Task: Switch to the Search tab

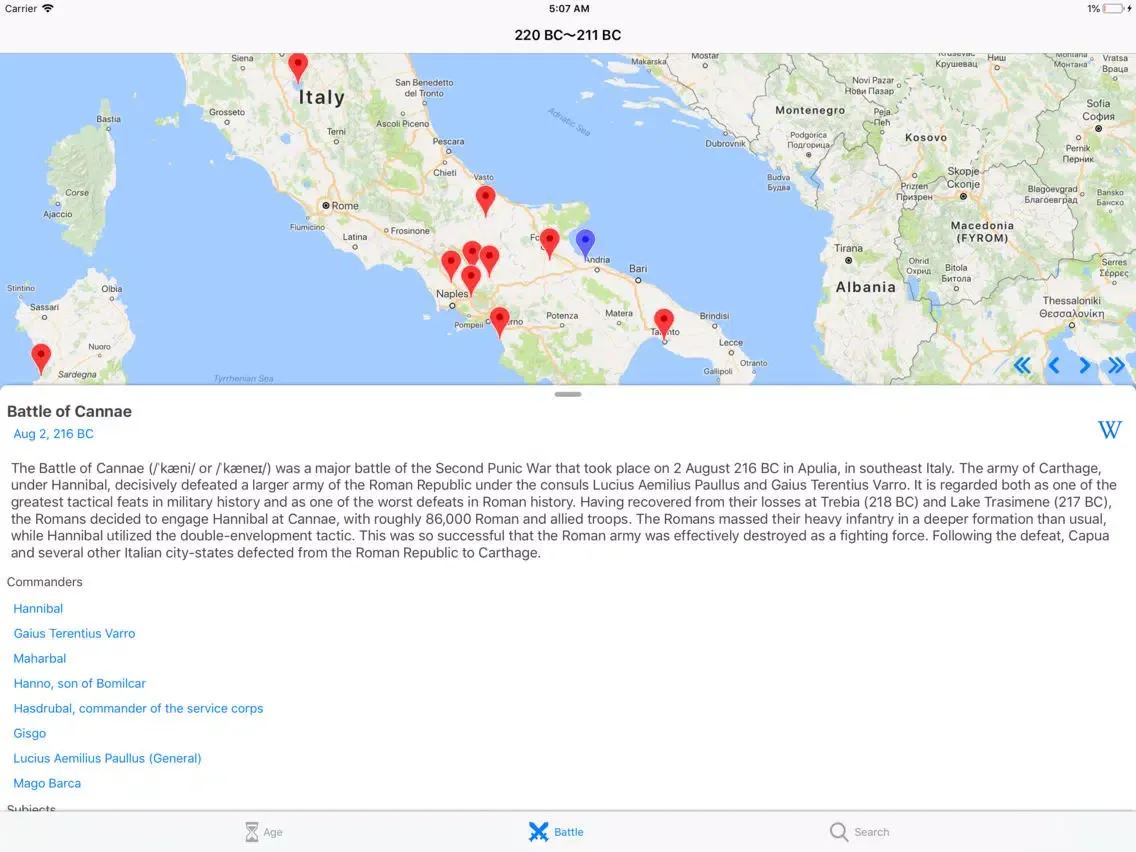Action: point(859,832)
